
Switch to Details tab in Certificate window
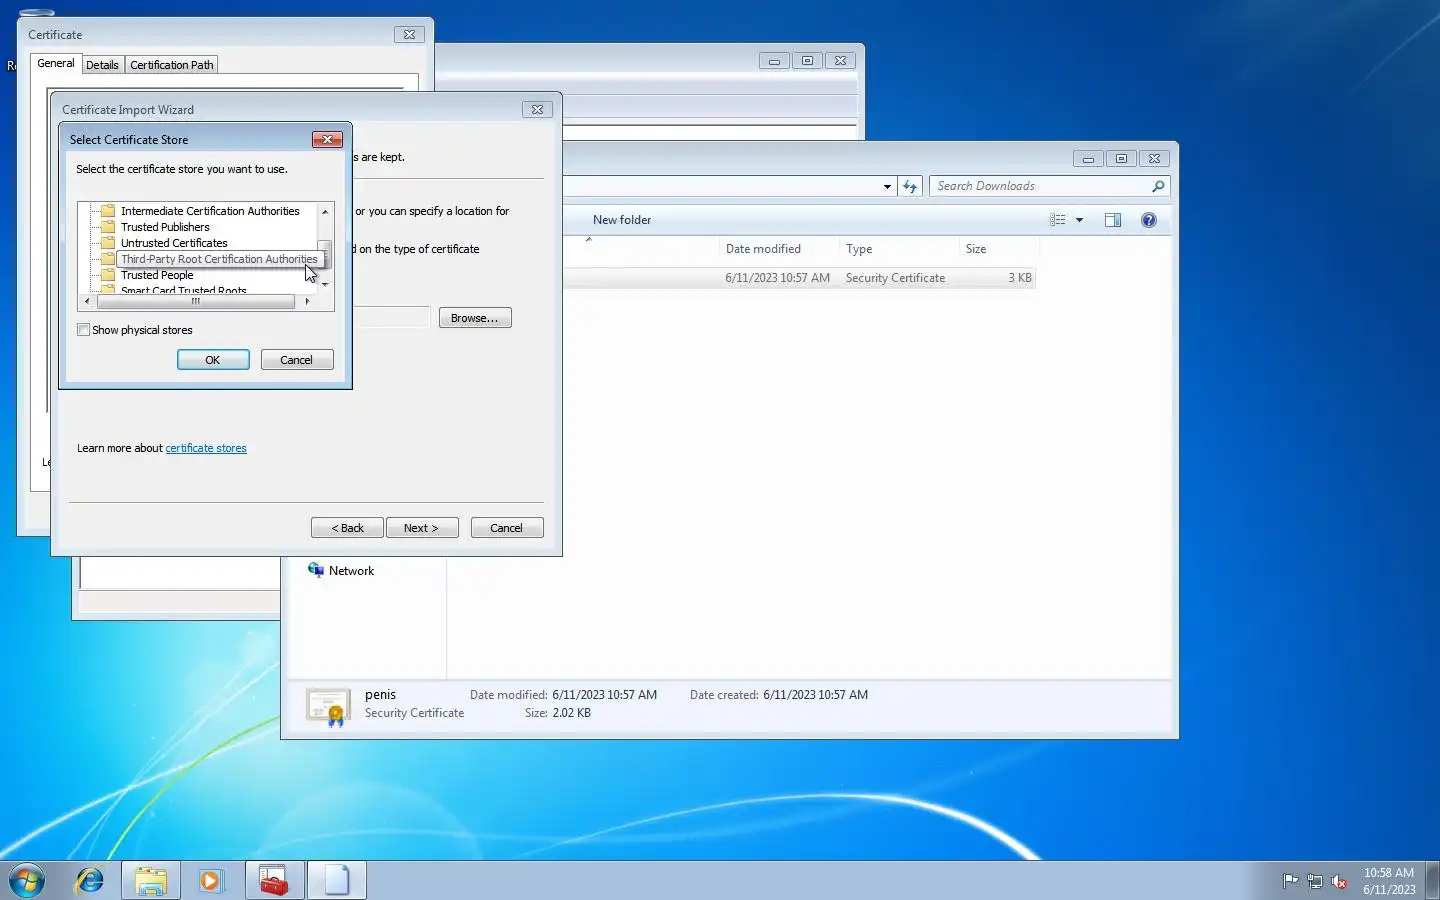coord(102,65)
